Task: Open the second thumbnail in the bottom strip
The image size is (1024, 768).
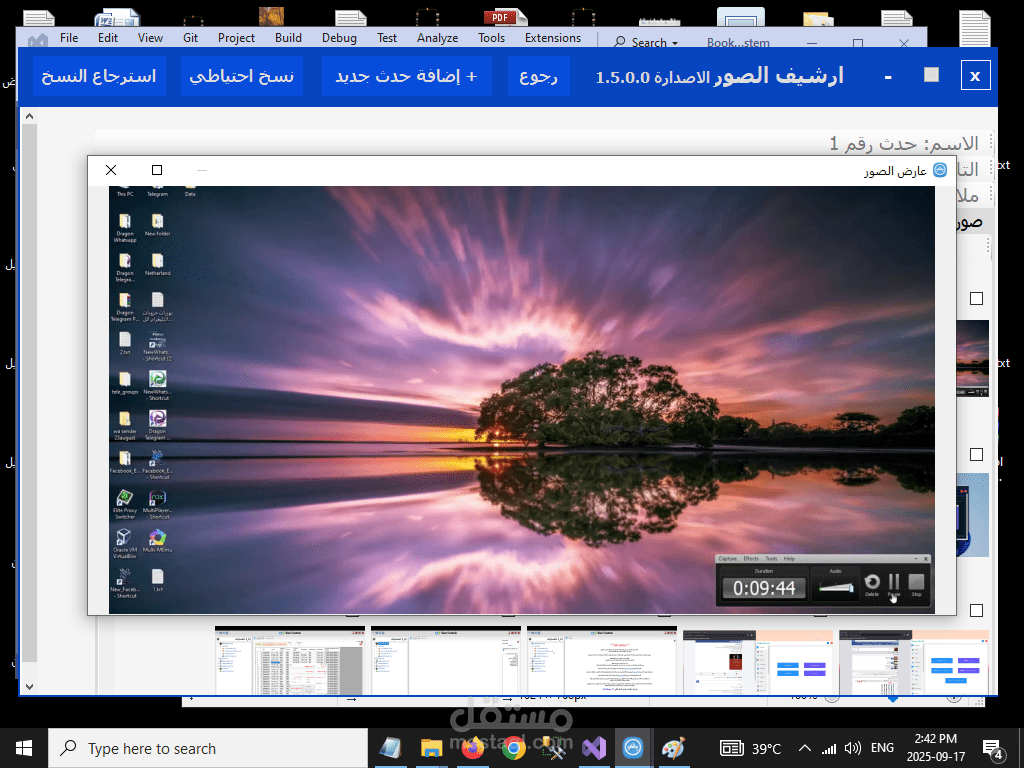Action: click(x=446, y=661)
